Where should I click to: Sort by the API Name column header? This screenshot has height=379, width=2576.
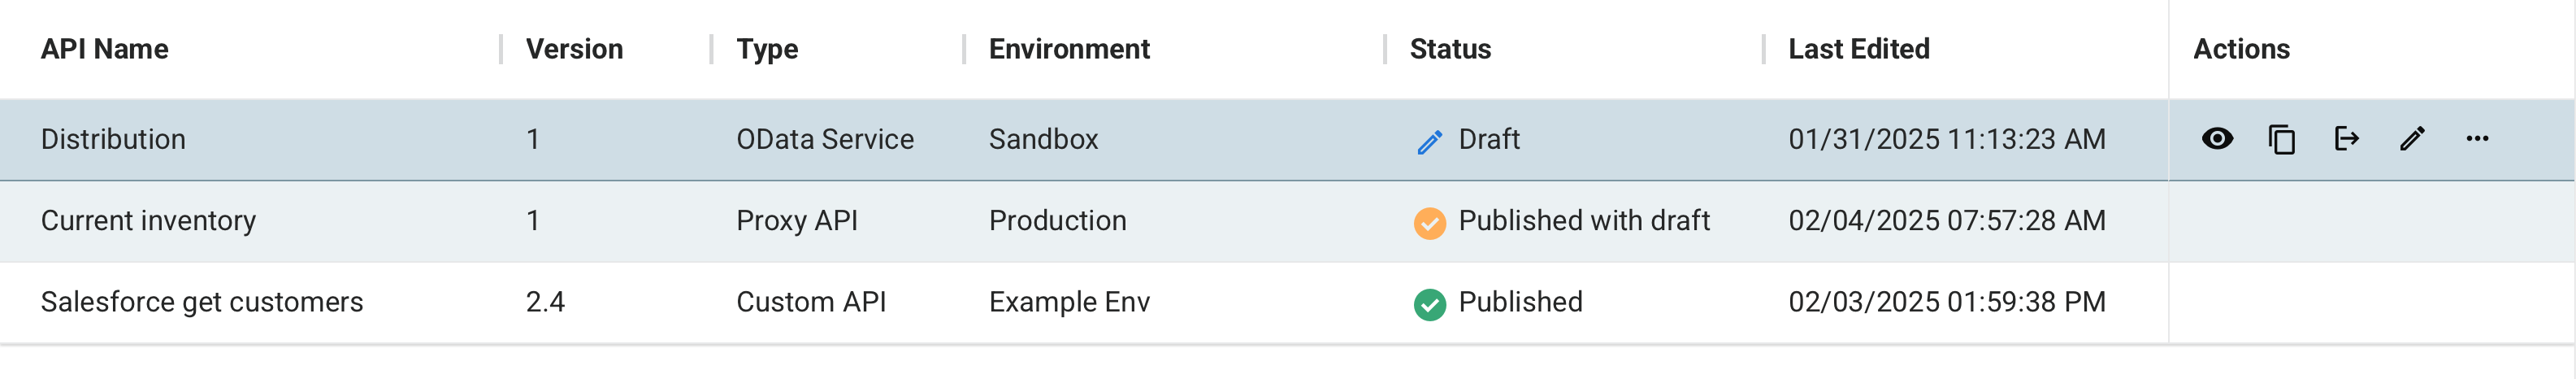pos(104,49)
